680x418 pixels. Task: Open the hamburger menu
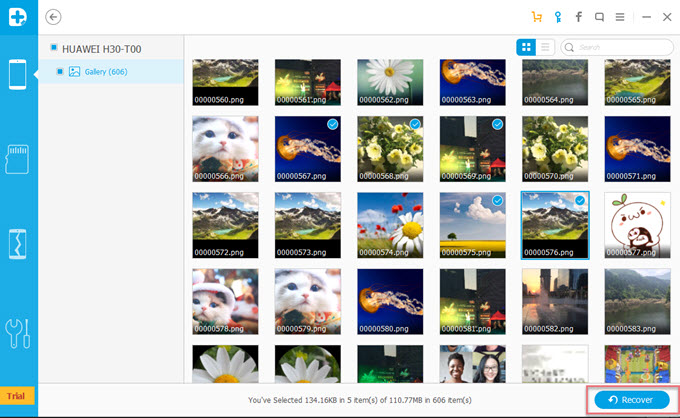pyautogui.click(x=620, y=17)
